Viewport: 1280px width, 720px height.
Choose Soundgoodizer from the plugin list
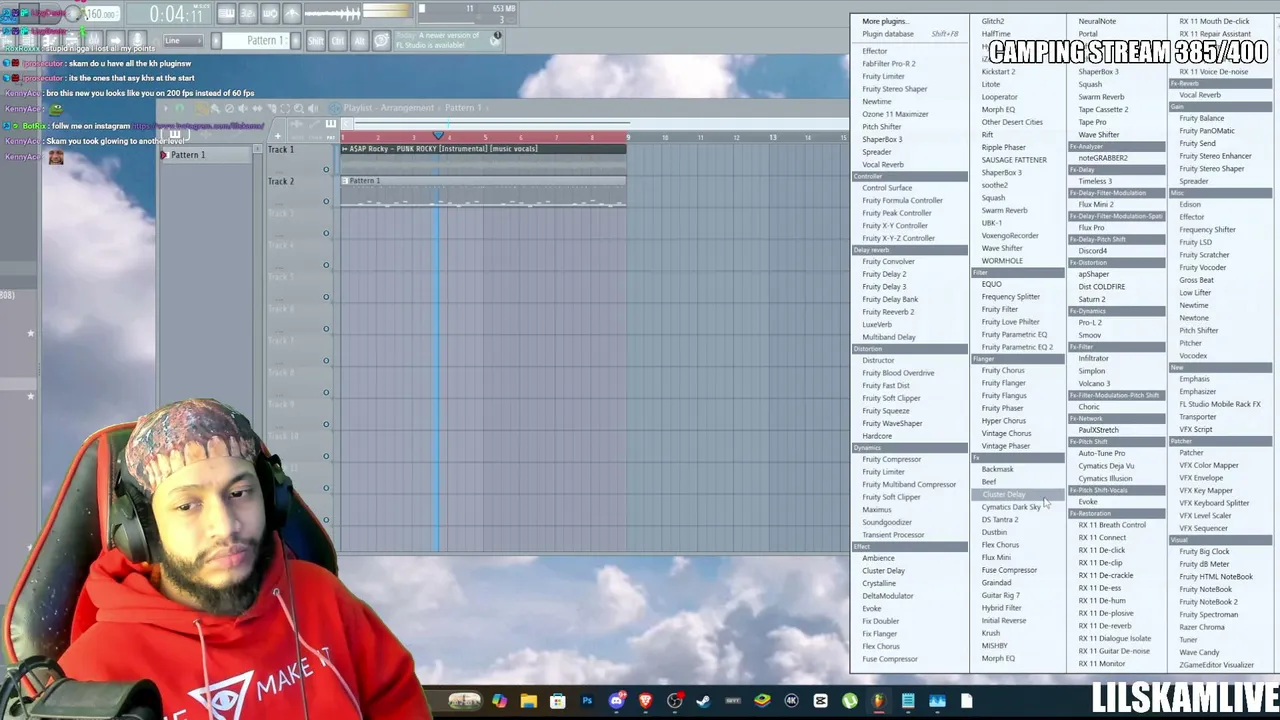click(x=887, y=522)
